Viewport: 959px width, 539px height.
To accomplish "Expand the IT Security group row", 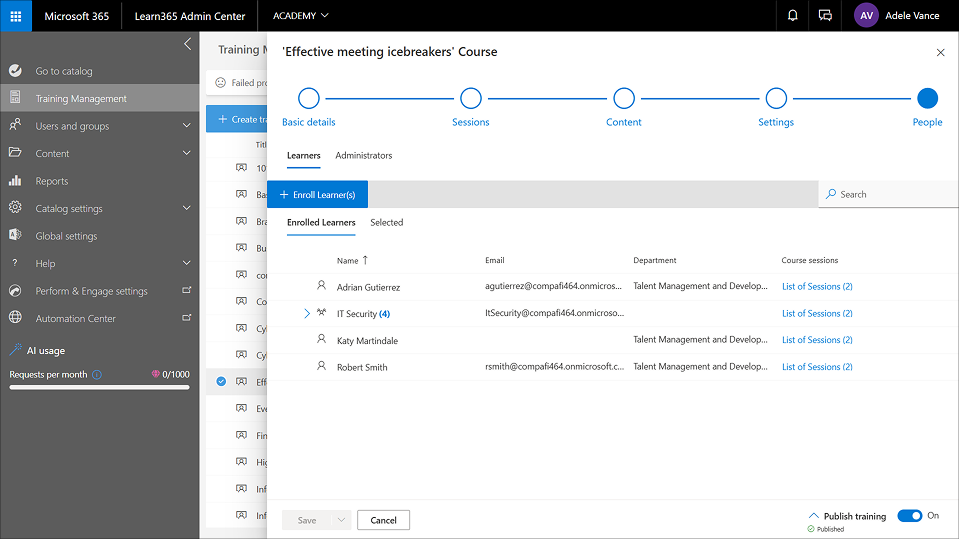I will point(306,313).
